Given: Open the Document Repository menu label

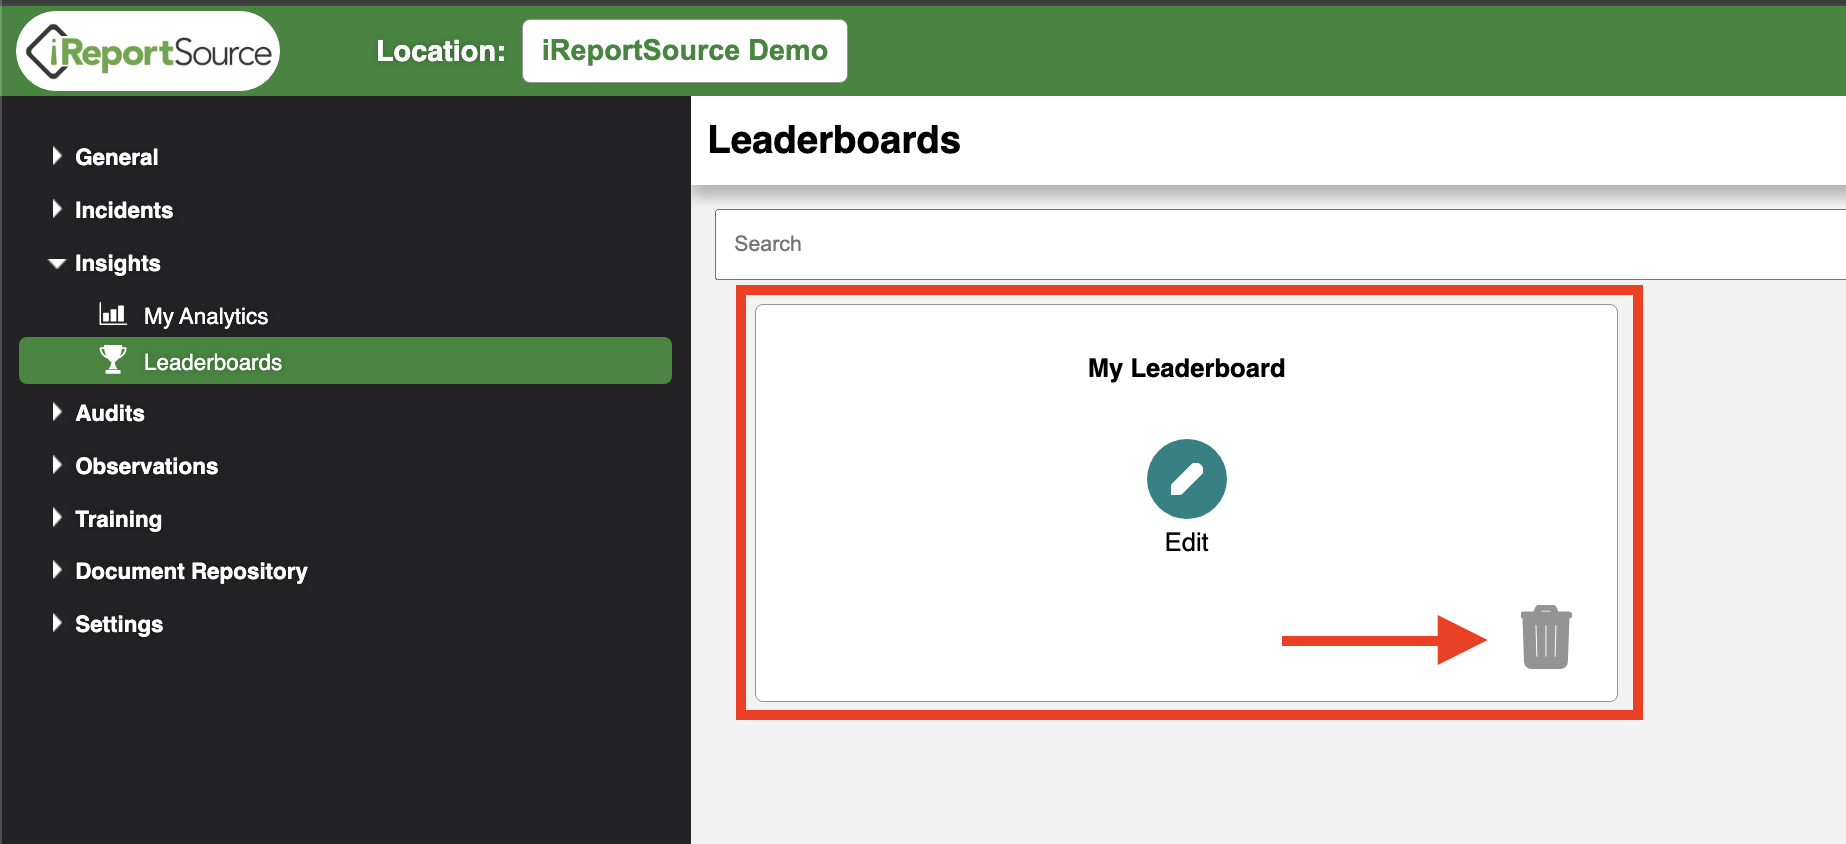Looking at the screenshot, I should tap(191, 571).
